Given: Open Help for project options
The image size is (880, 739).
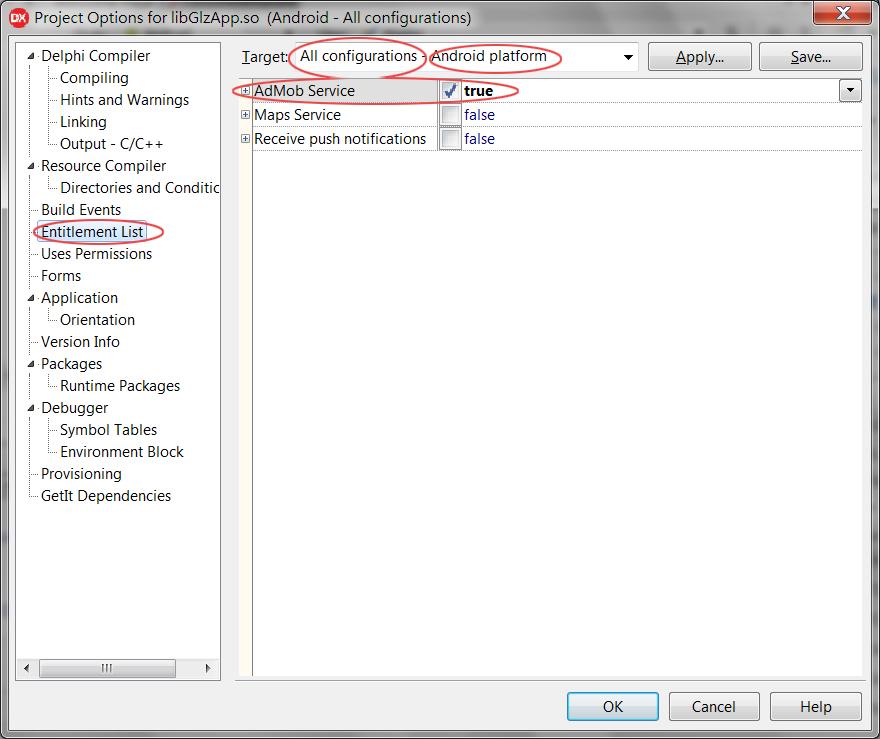Looking at the screenshot, I should tap(815, 706).
